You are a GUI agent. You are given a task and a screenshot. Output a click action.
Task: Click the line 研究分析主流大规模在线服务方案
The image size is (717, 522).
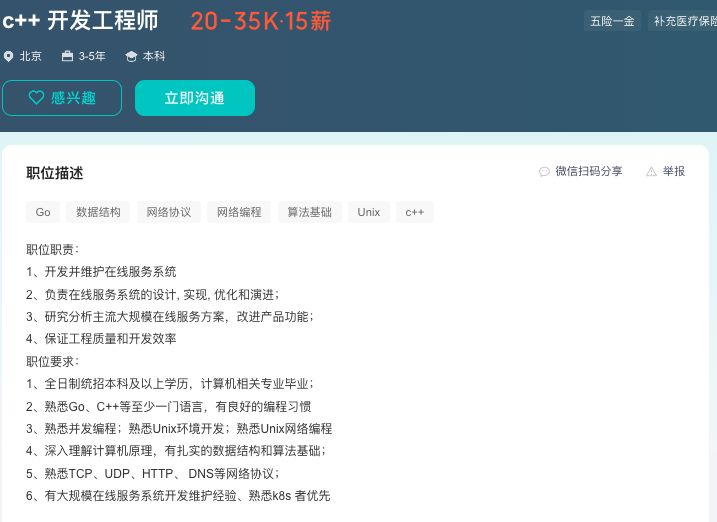(170, 317)
